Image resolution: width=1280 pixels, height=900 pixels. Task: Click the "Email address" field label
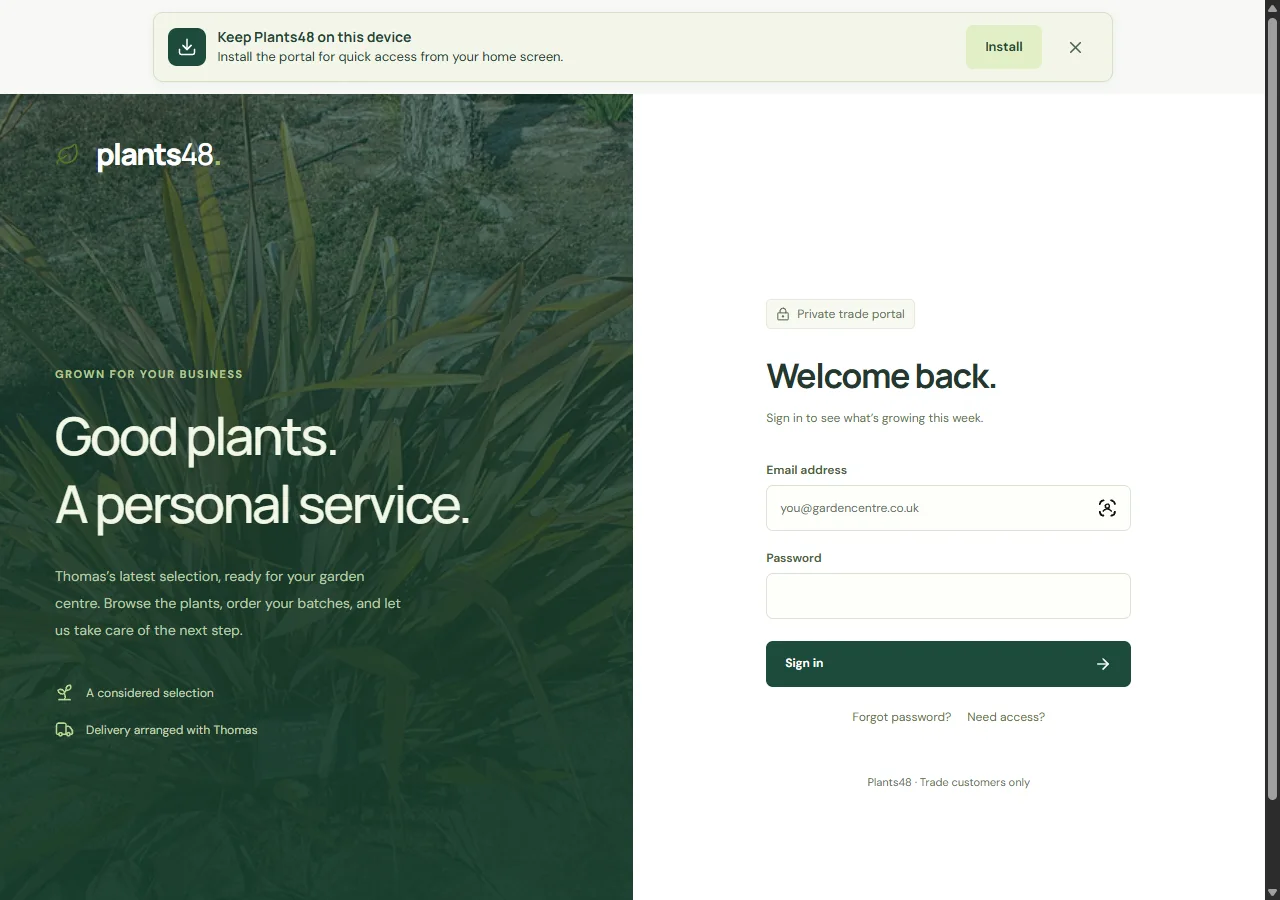coord(806,470)
